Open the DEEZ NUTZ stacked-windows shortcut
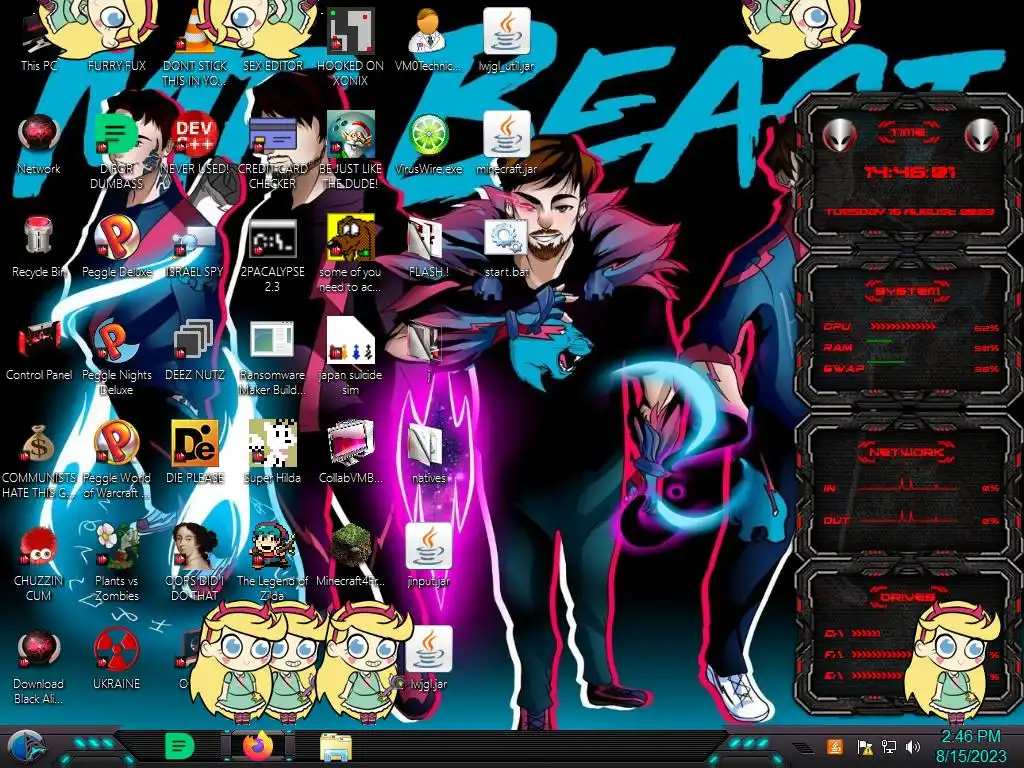Viewport: 1024px width, 768px height. pyautogui.click(x=195, y=350)
